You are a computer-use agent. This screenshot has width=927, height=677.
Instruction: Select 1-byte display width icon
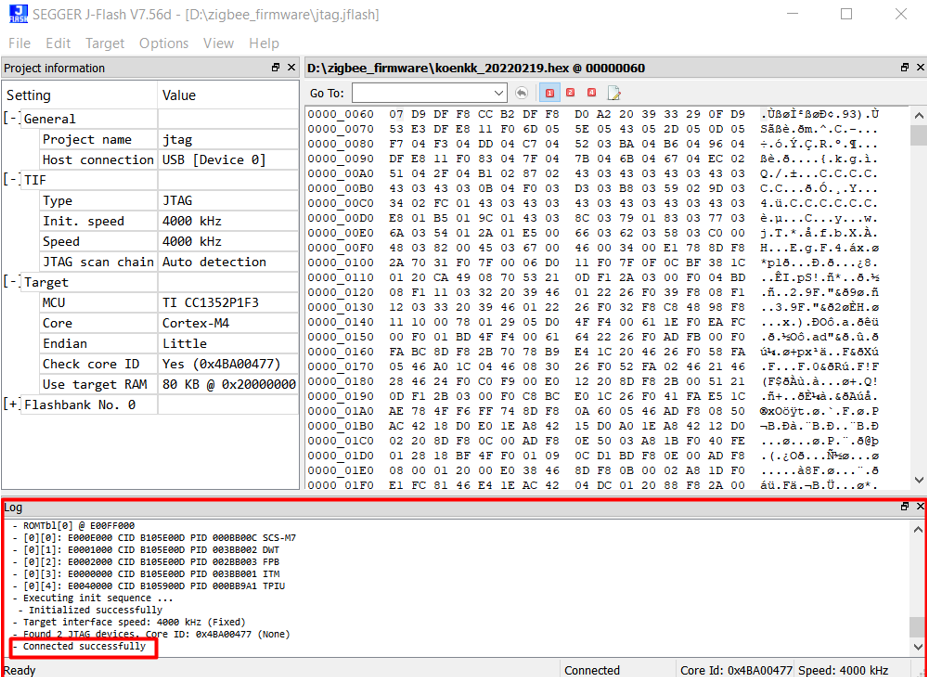click(550, 93)
